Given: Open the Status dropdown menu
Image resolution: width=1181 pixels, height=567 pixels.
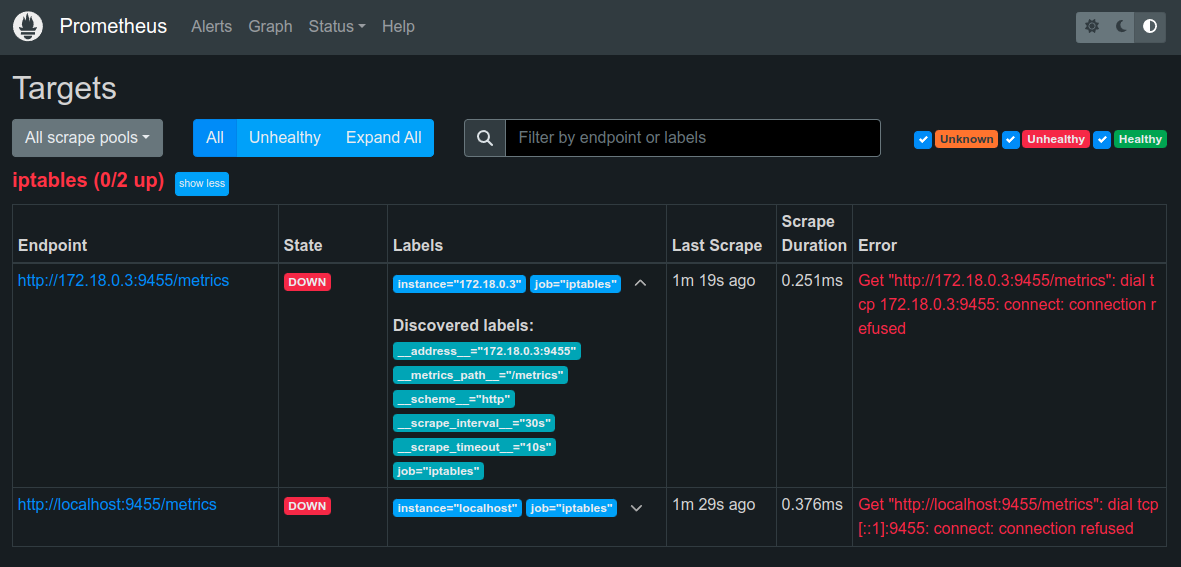Looking at the screenshot, I should coord(337,26).
